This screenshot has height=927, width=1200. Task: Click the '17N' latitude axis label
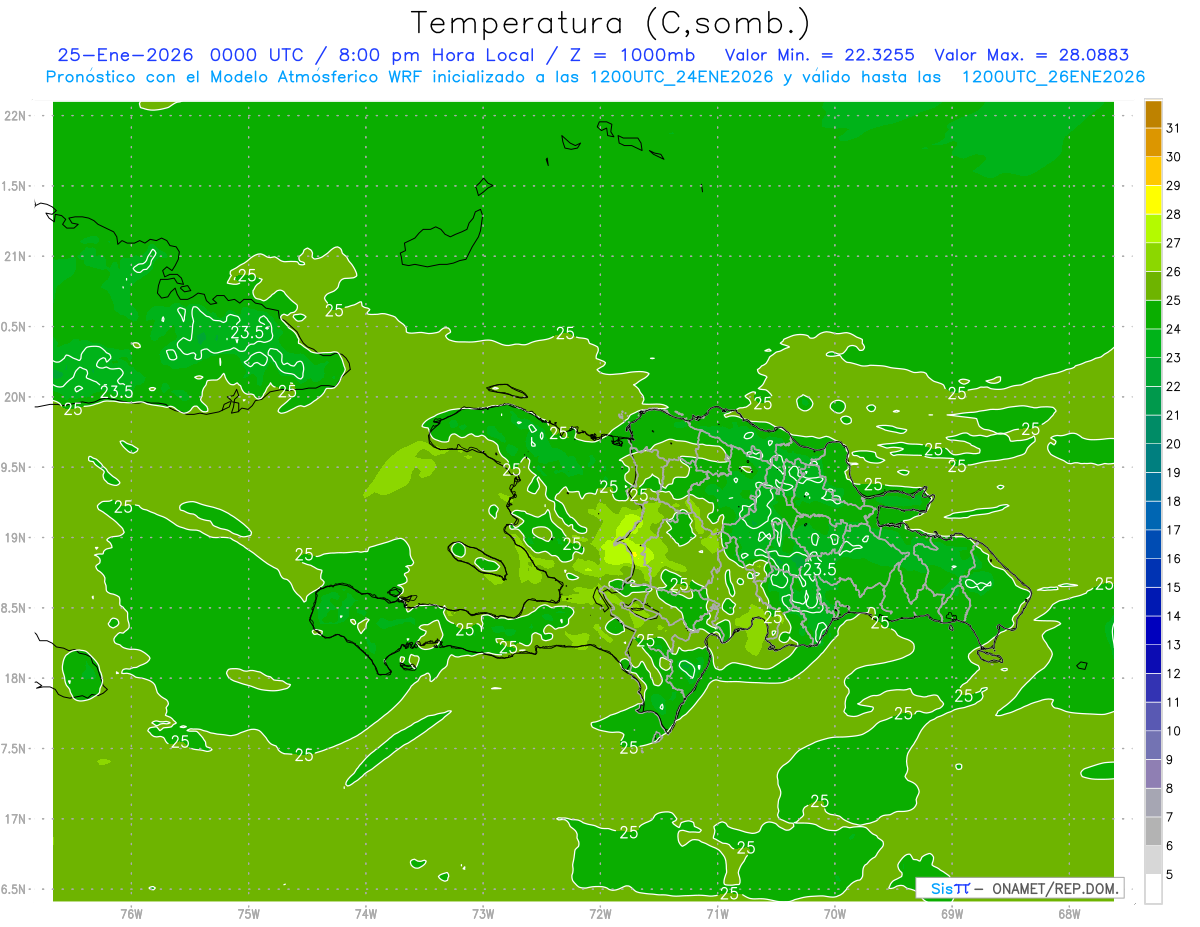[x=16, y=819]
